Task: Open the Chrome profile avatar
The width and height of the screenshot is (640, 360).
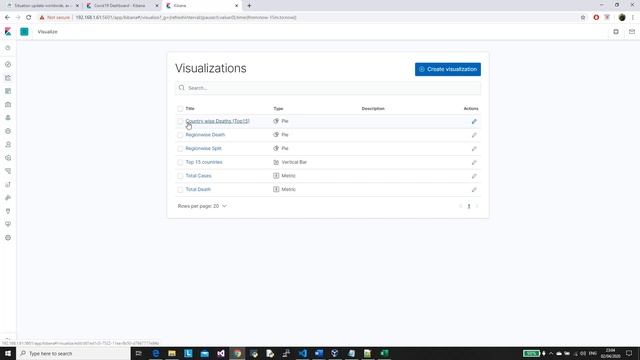Action: tap(622, 18)
